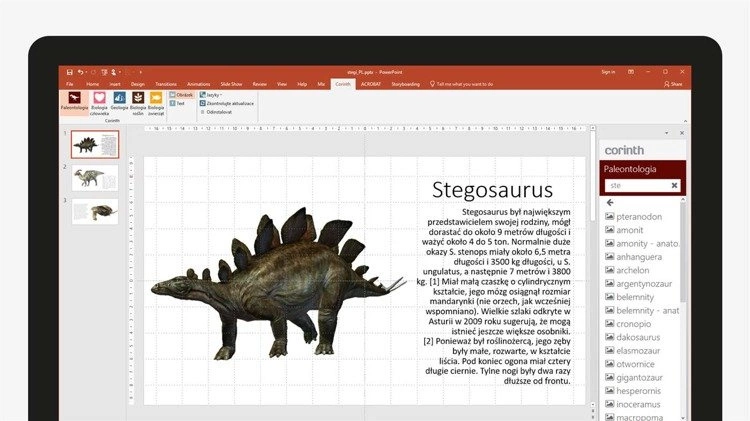Screen dimensions: 750x421
Task: Click the Sign in link
Action: [608, 72]
